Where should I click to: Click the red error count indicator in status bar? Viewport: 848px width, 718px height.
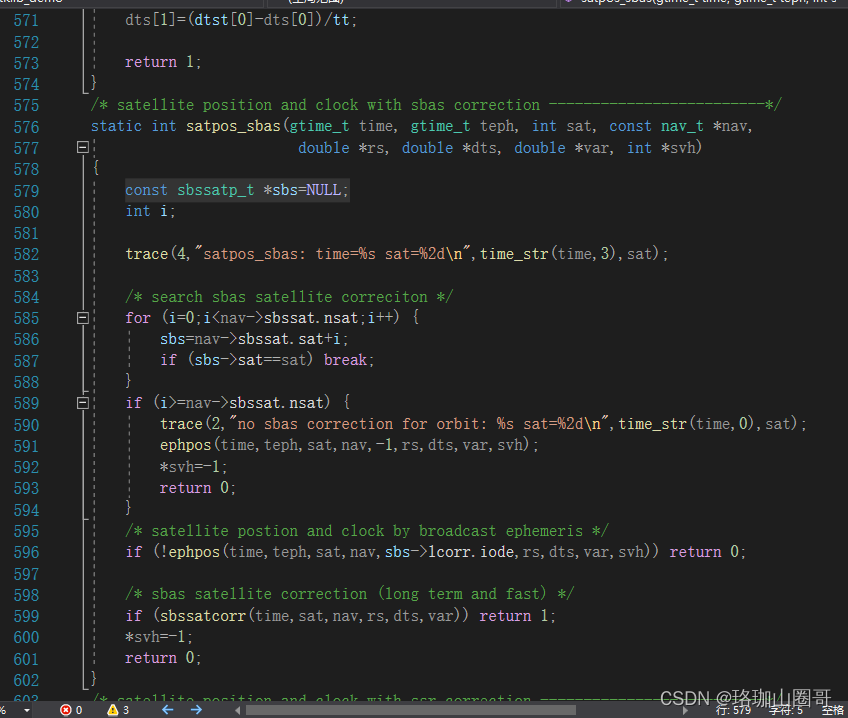66,709
